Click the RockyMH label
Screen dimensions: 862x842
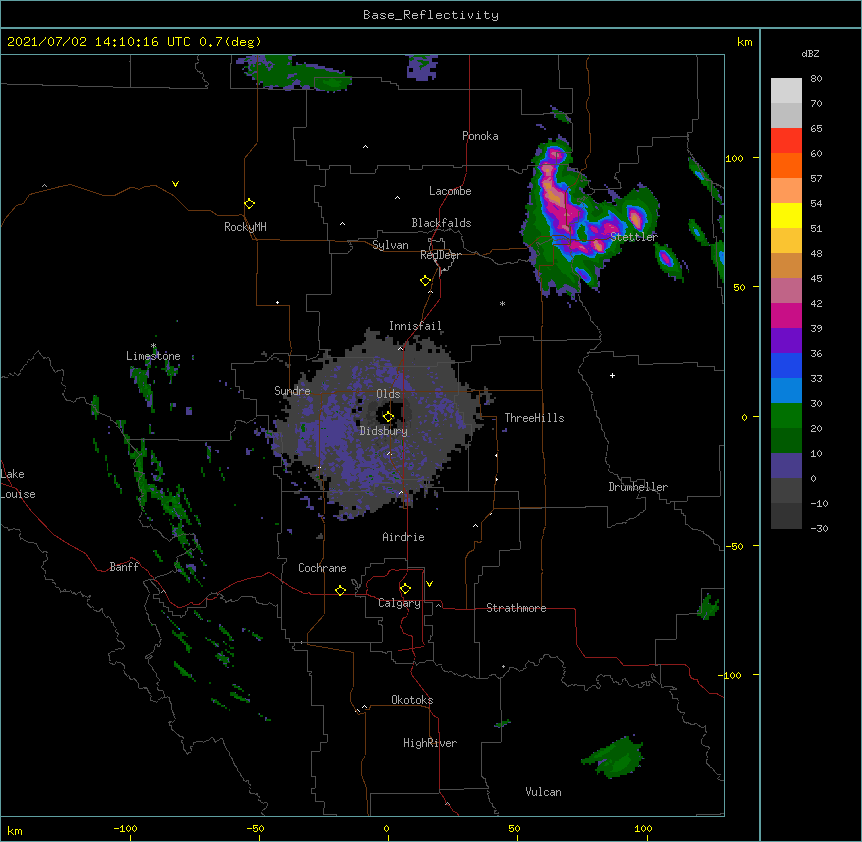coord(245,227)
